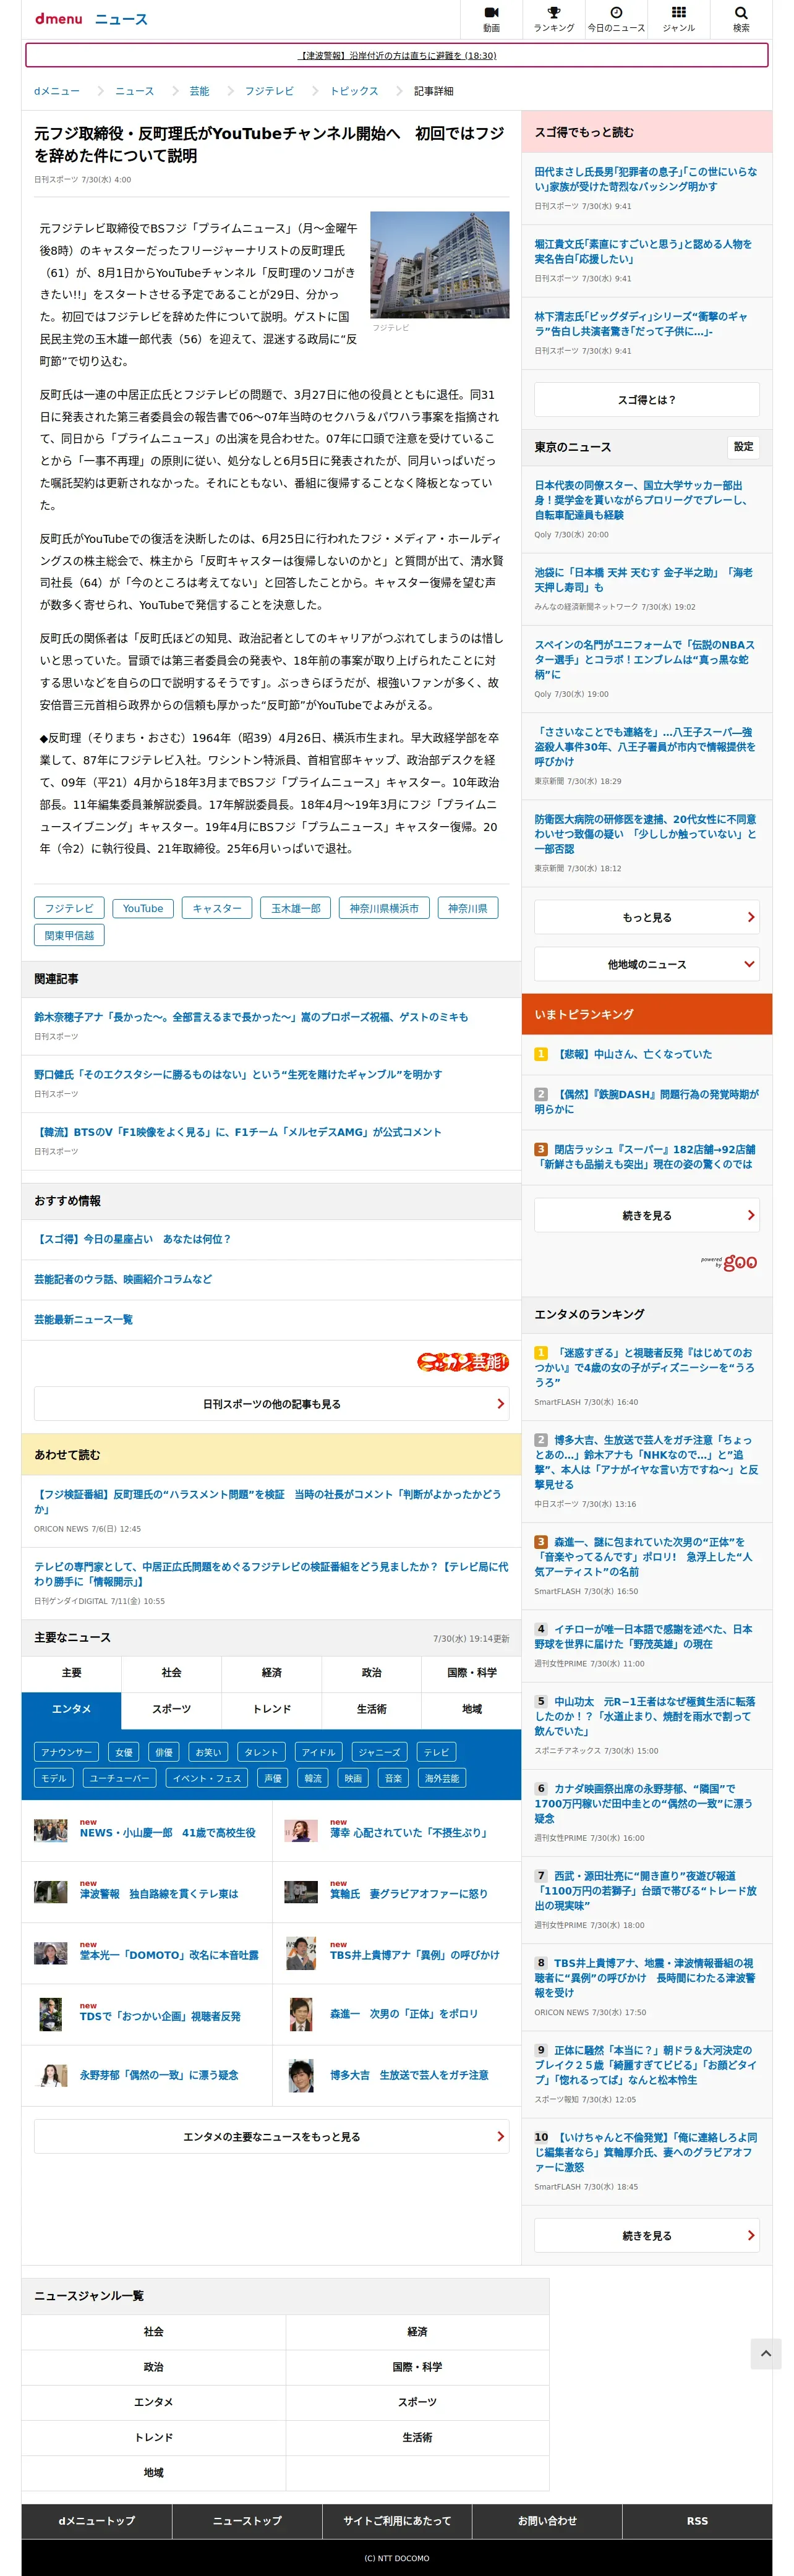
Task: Click the ユーチューバー subcategory tag
Action: [119, 1778]
